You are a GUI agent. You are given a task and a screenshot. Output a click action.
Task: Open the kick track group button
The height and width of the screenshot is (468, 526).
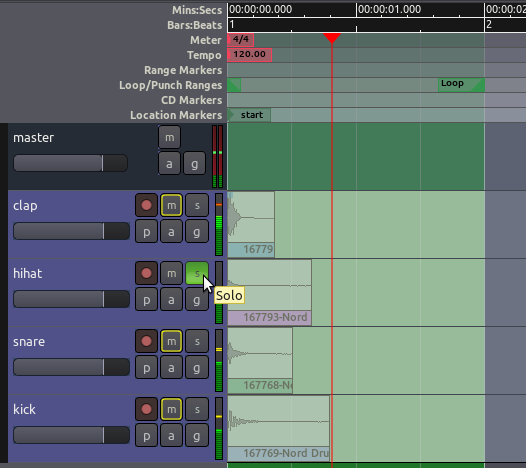point(197,436)
